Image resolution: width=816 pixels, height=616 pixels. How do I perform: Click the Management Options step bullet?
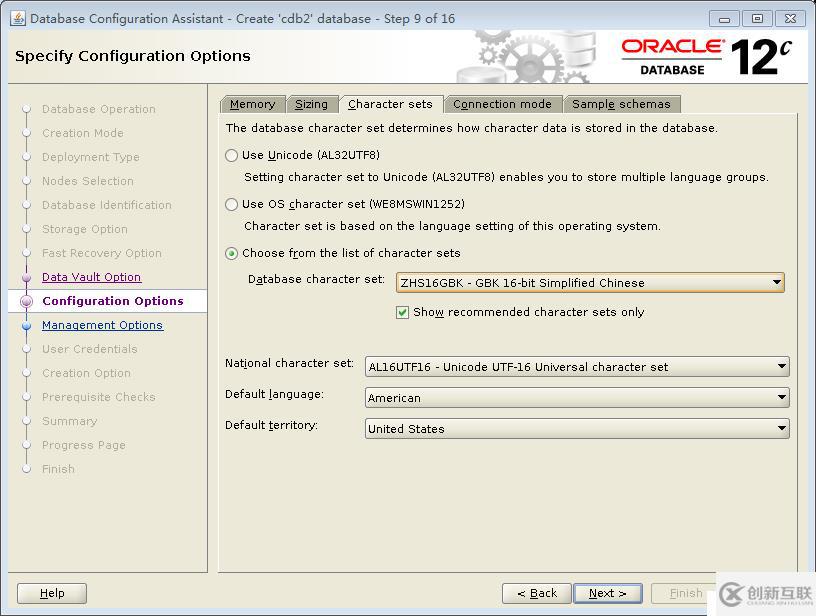coord(27,326)
